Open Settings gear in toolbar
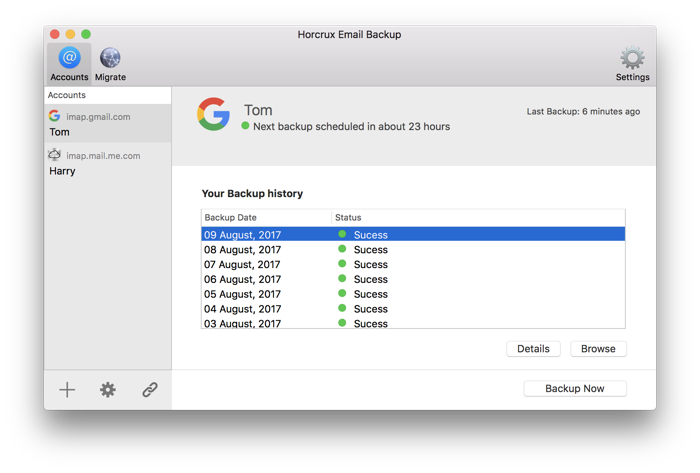 [x=632, y=64]
